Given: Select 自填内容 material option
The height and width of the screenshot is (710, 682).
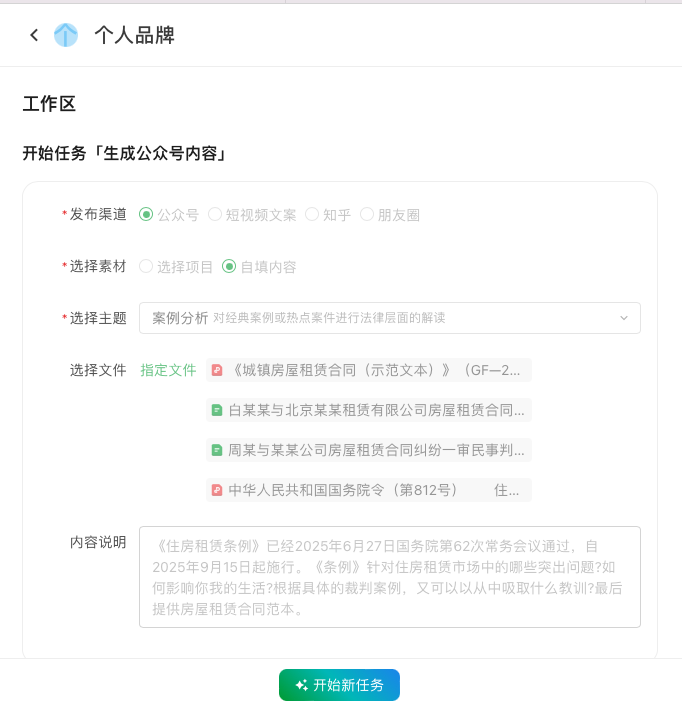Looking at the screenshot, I should 229,267.
